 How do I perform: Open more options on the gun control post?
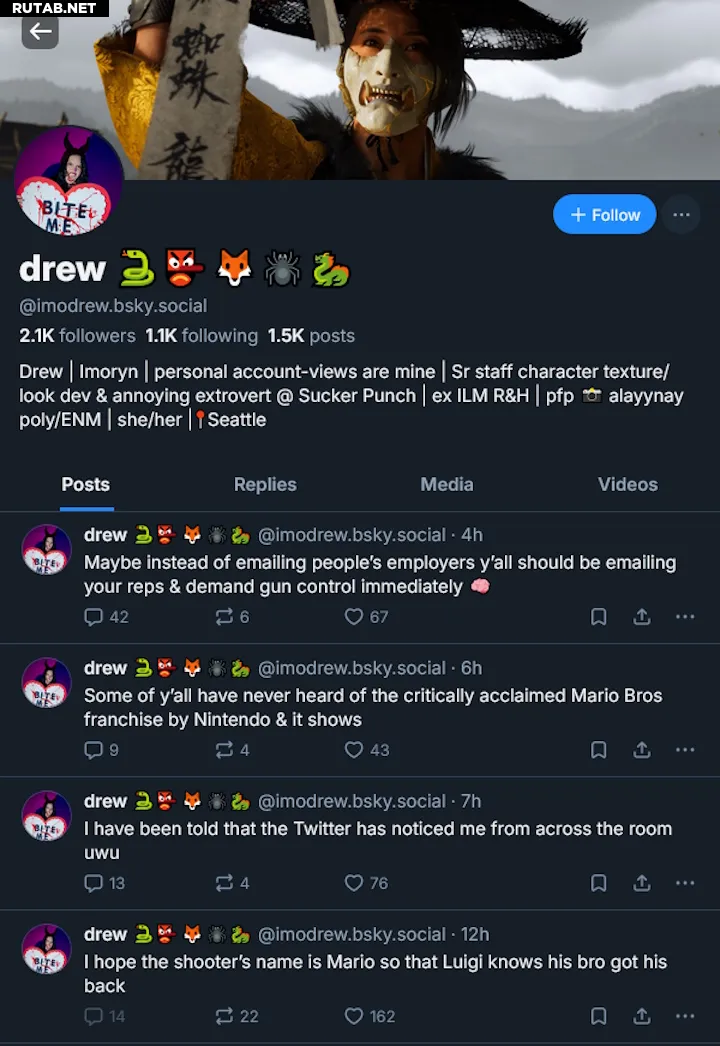click(685, 616)
